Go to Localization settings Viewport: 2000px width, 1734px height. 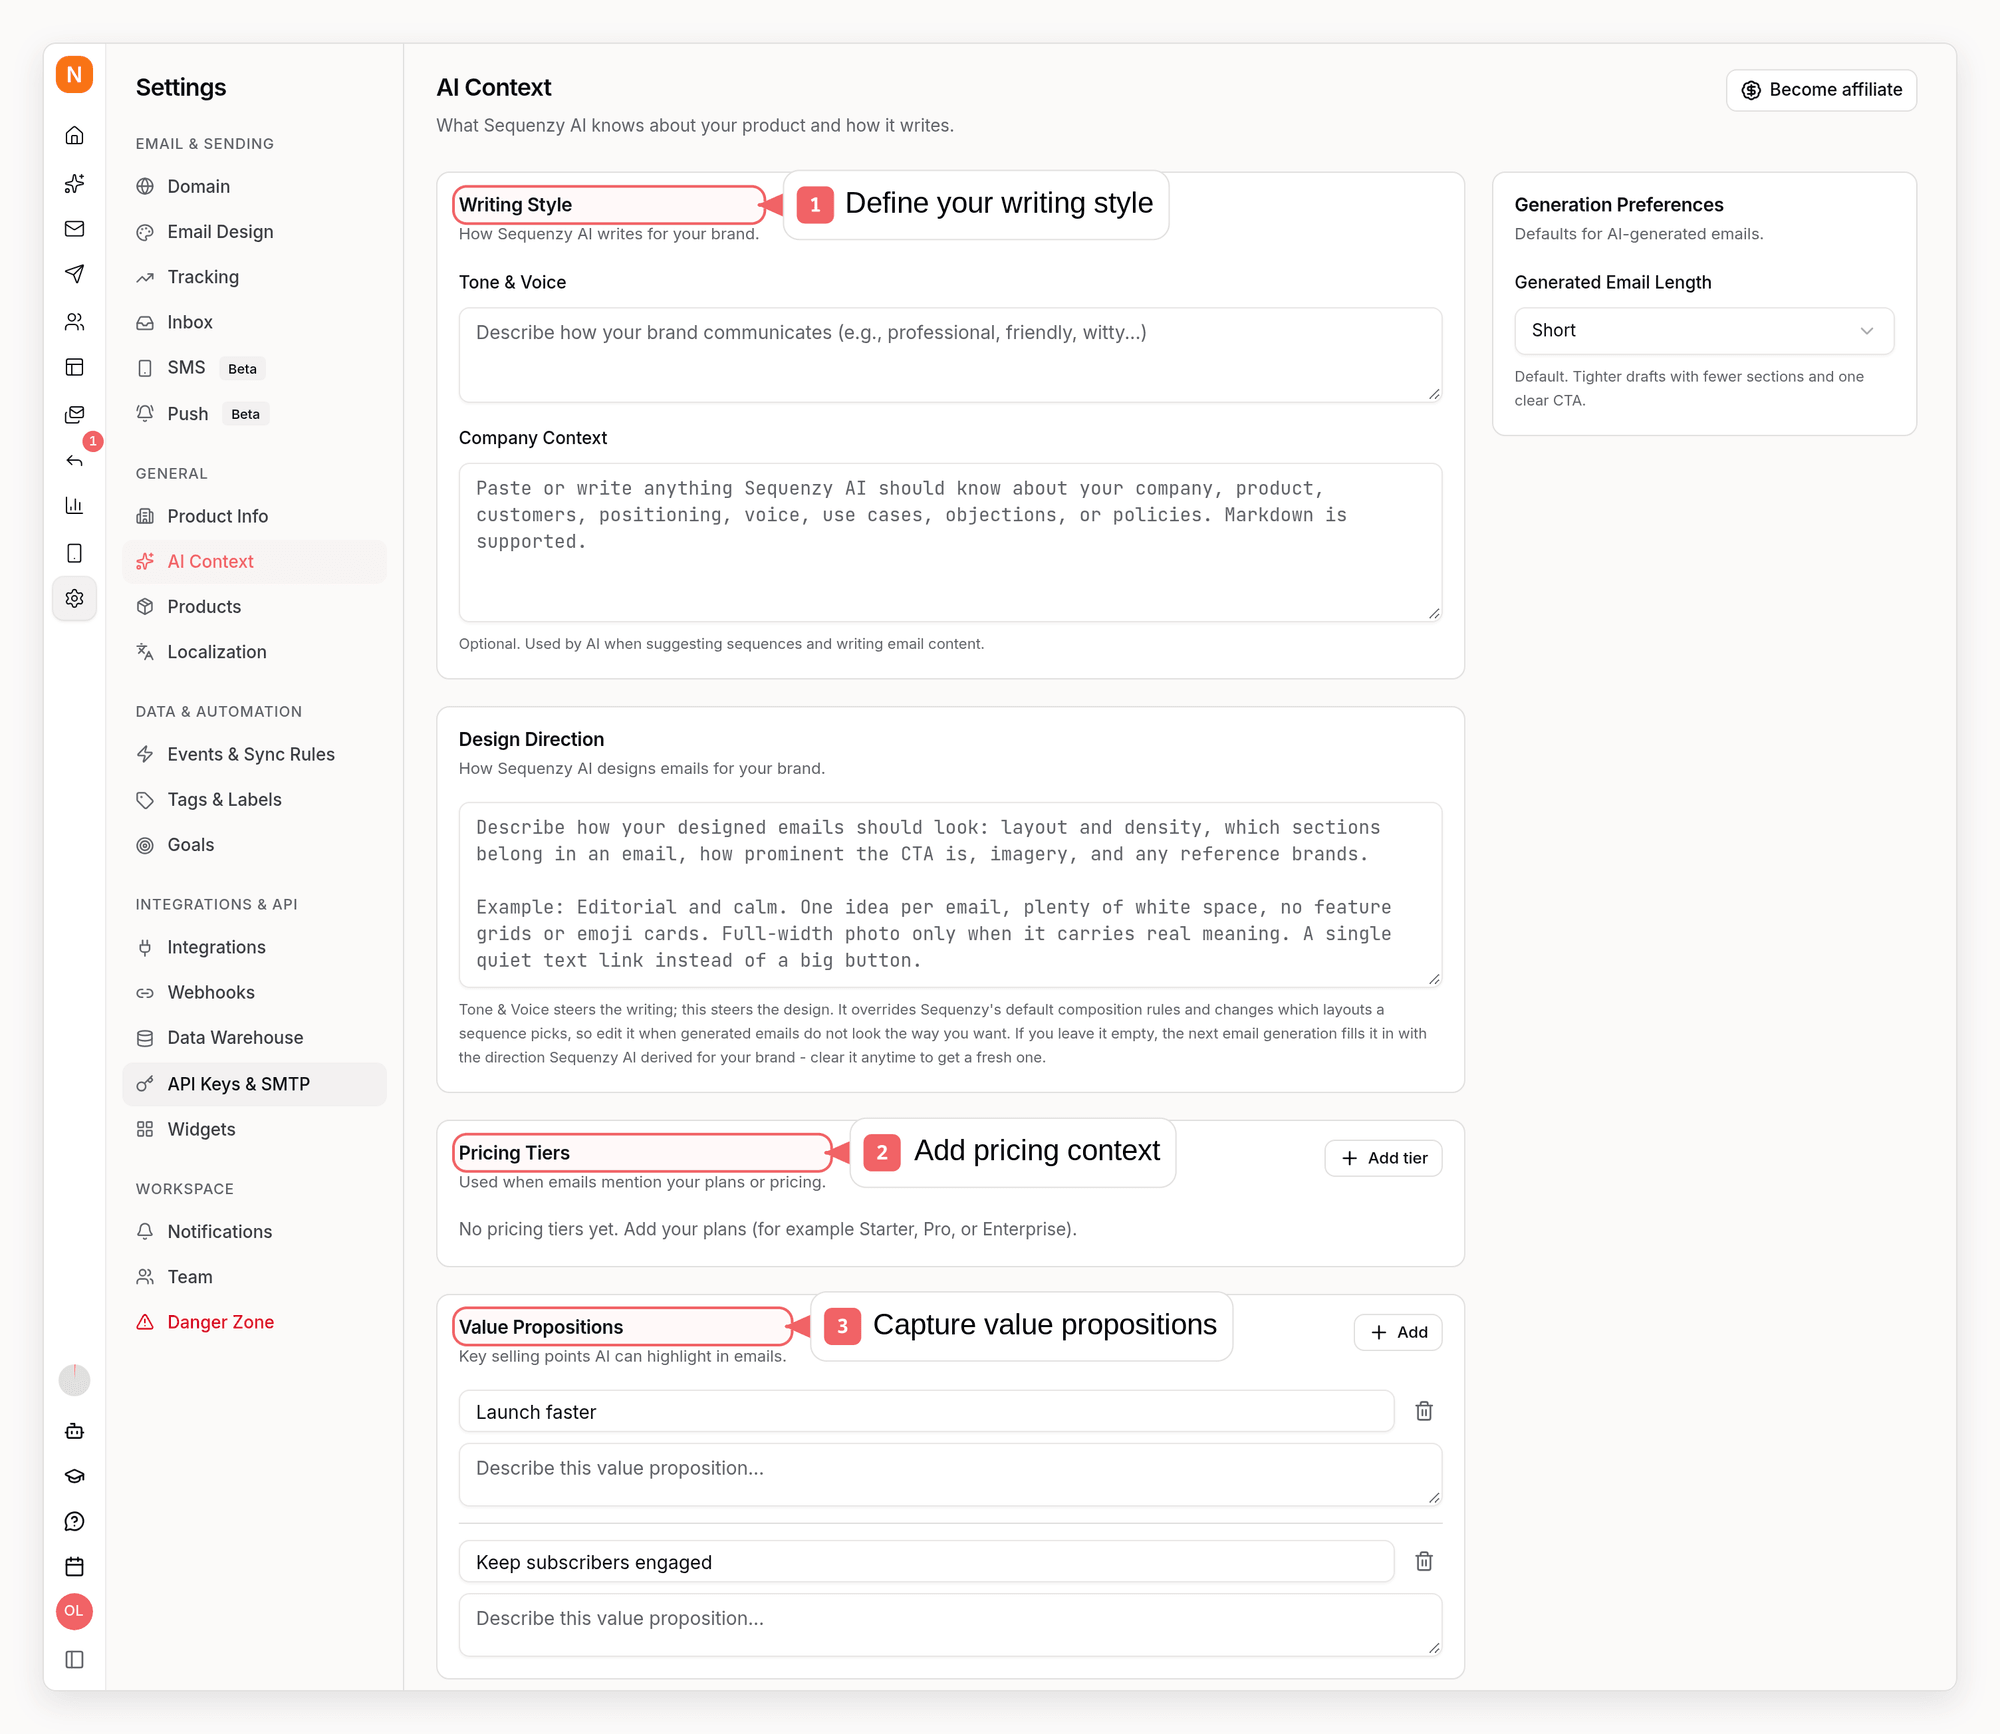pos(254,652)
